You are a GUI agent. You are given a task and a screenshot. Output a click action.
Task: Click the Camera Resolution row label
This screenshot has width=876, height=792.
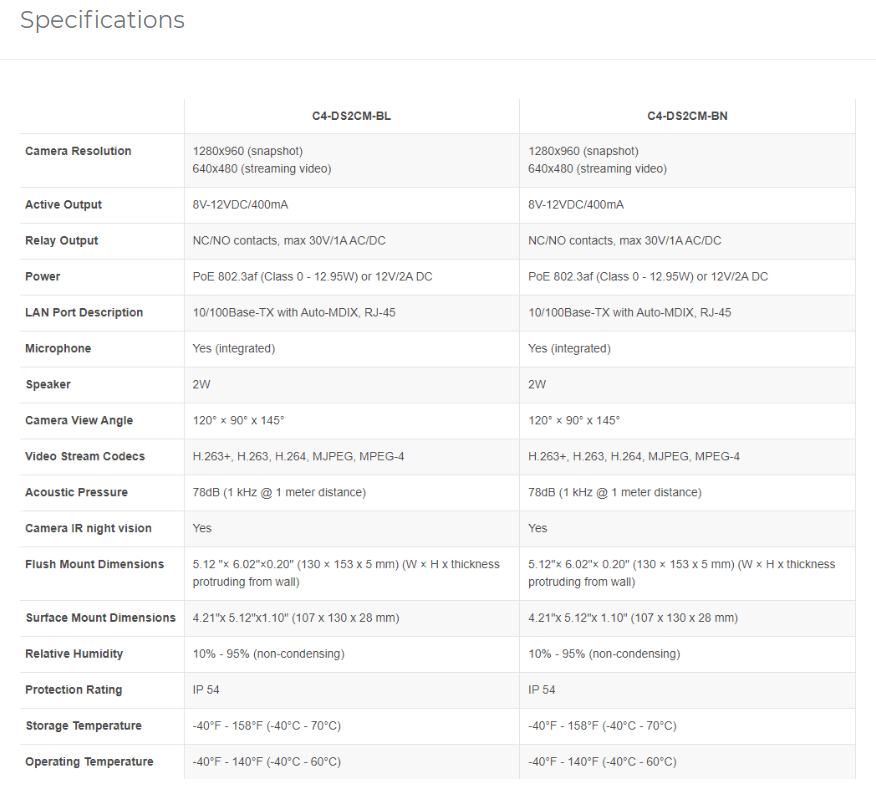(78, 151)
